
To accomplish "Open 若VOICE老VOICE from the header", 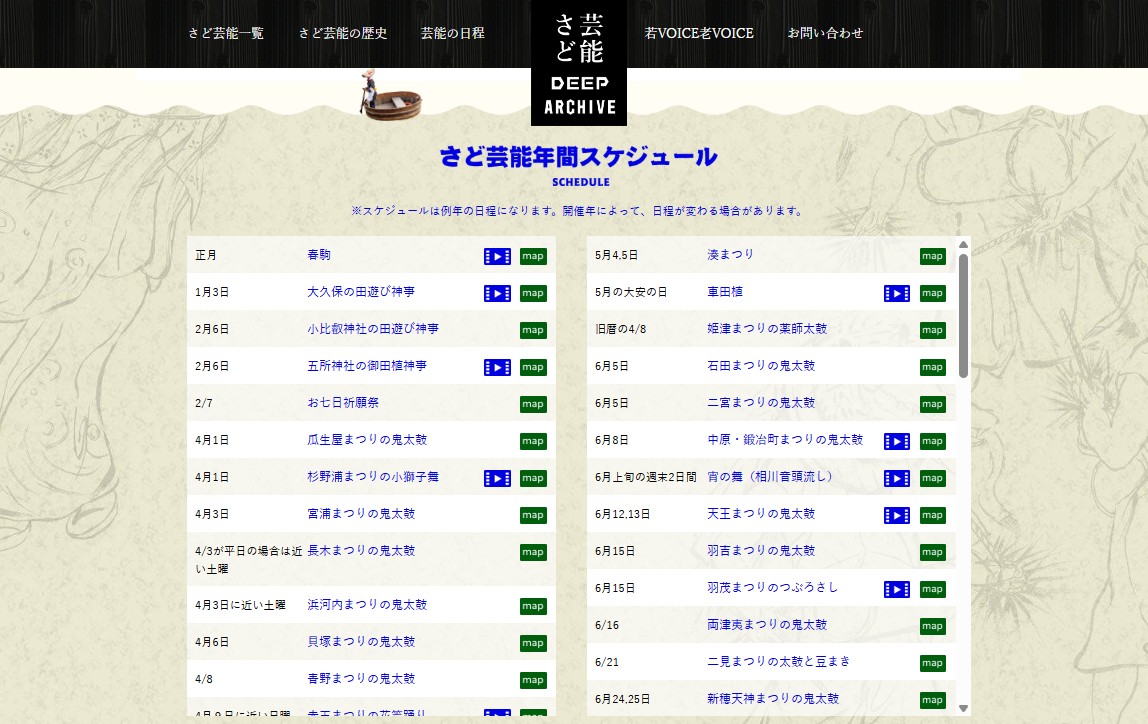I will tap(699, 33).
